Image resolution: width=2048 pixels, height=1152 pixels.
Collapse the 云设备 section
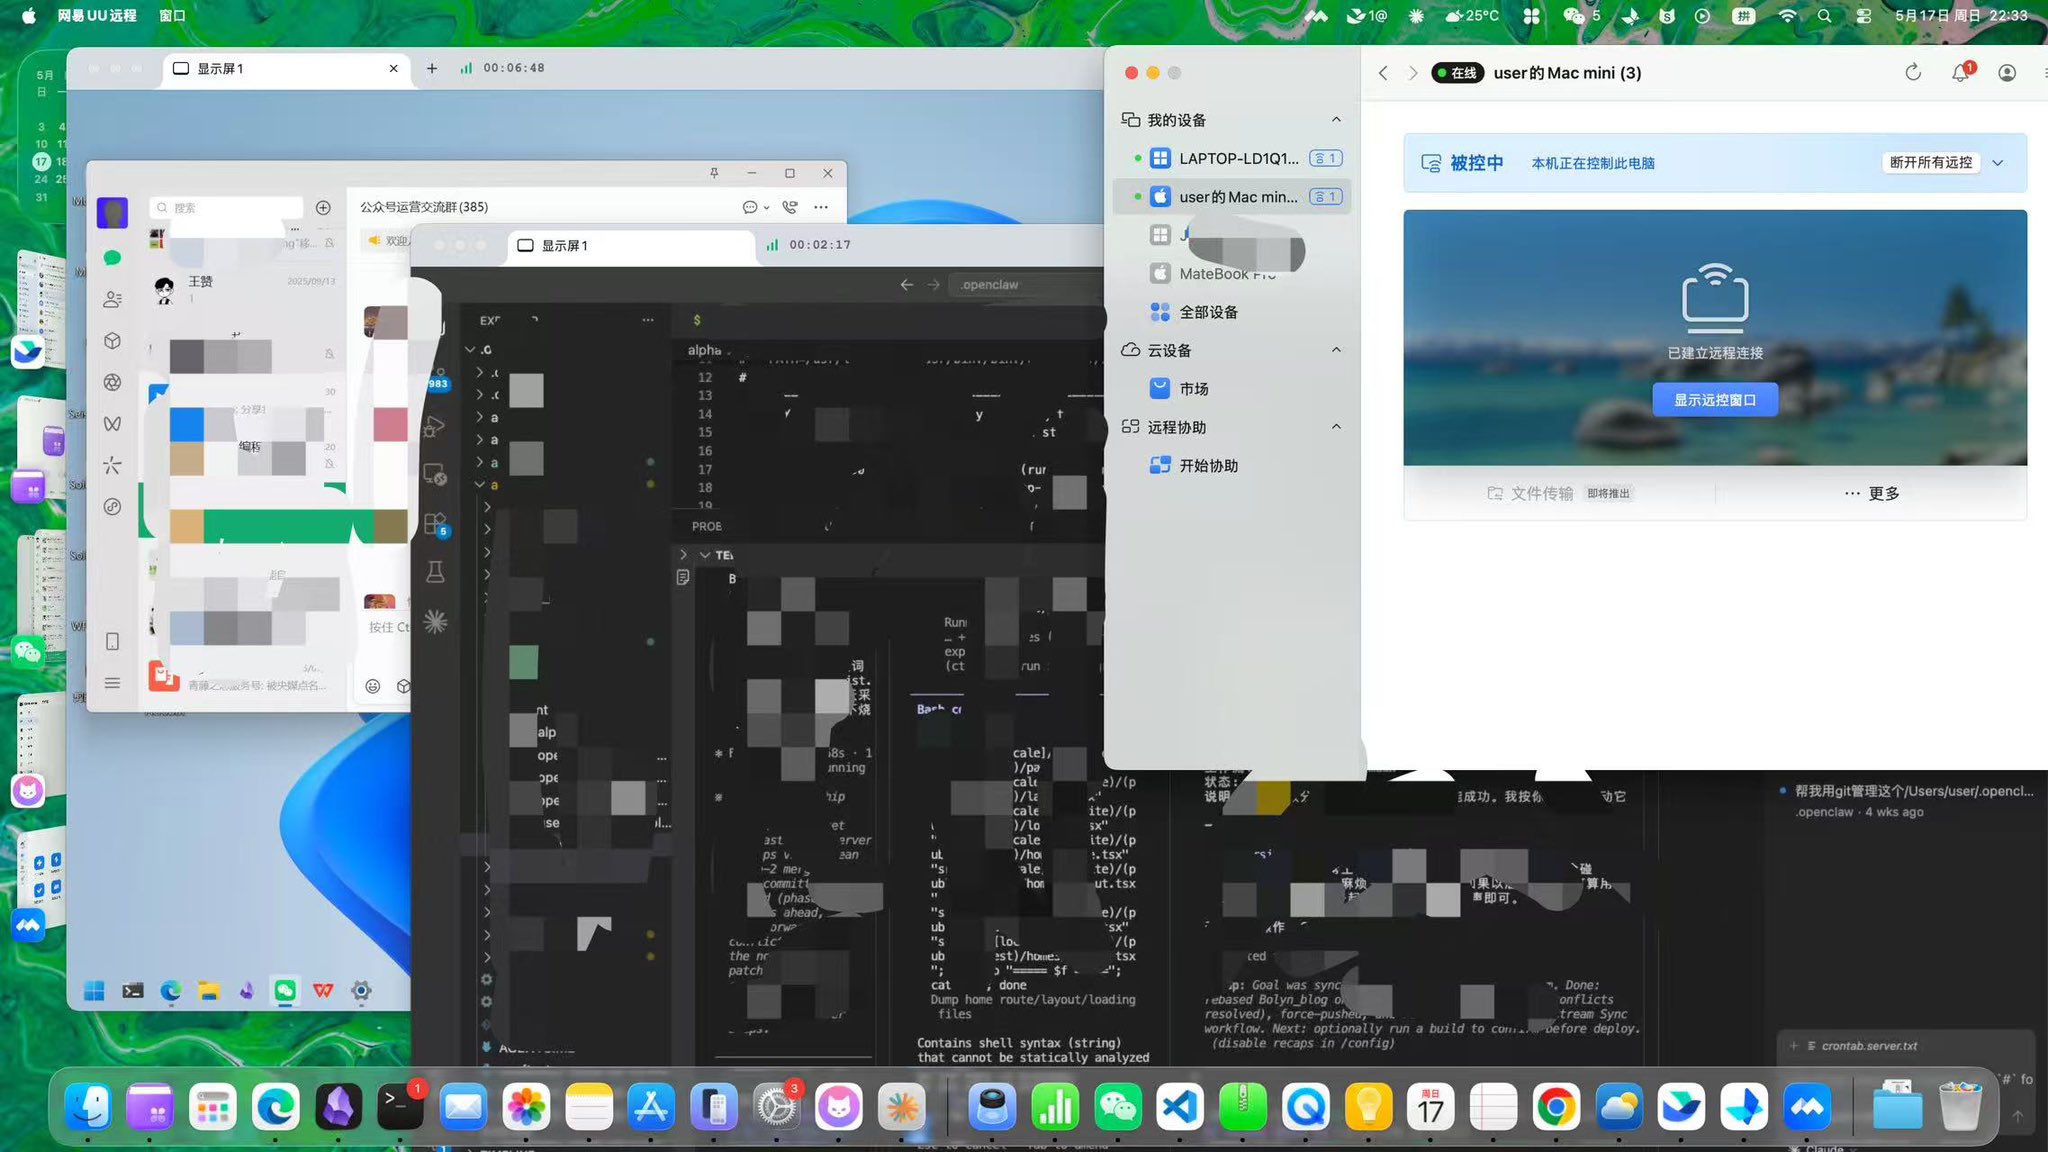click(1336, 350)
